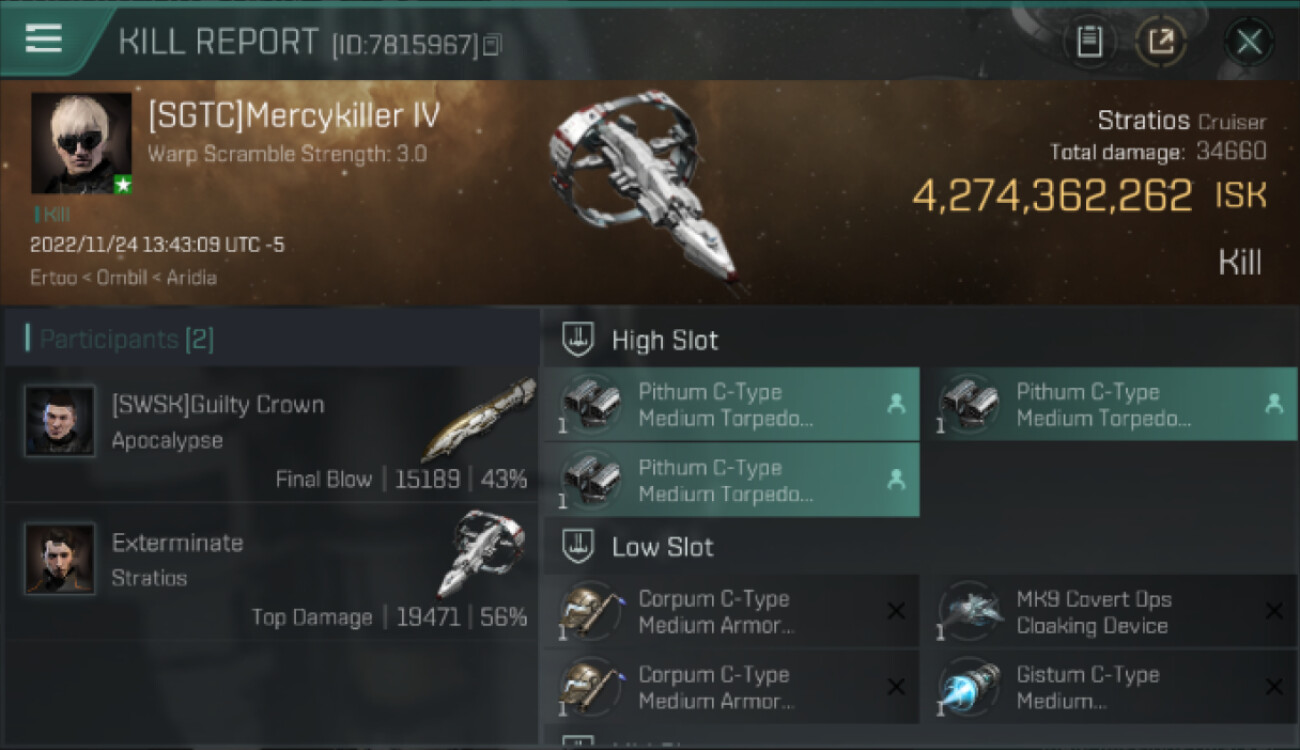Select the Participants [2] tab
The image size is (1300, 750).
[119, 339]
